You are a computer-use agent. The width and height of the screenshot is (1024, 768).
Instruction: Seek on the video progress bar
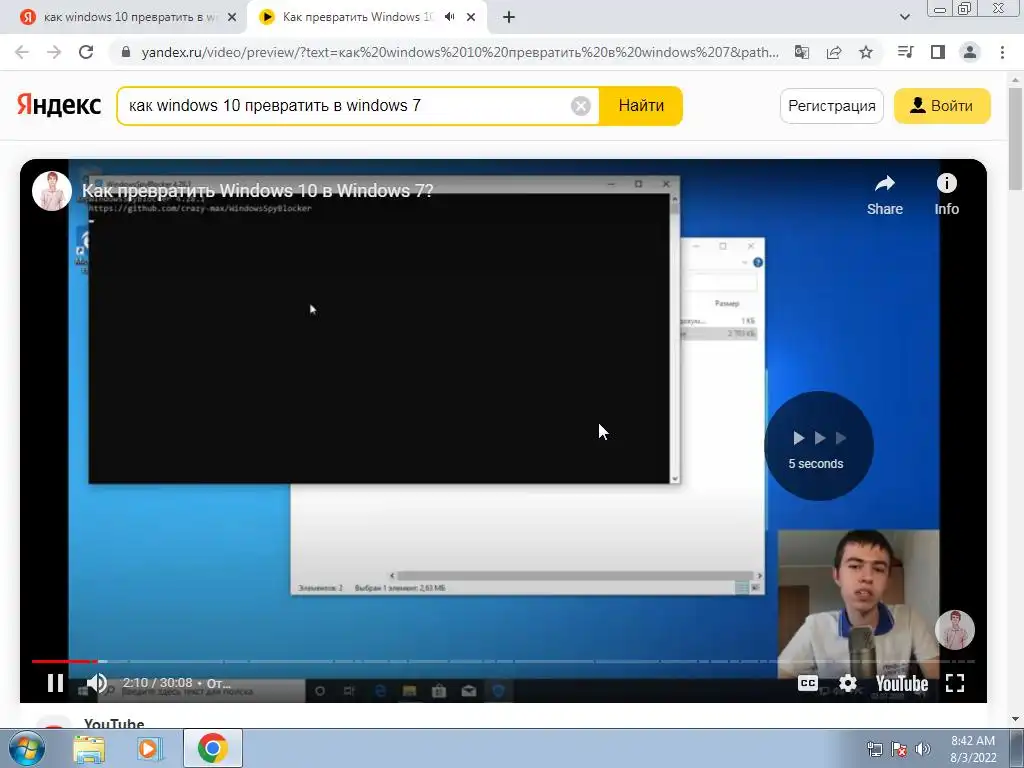[x=503, y=662]
